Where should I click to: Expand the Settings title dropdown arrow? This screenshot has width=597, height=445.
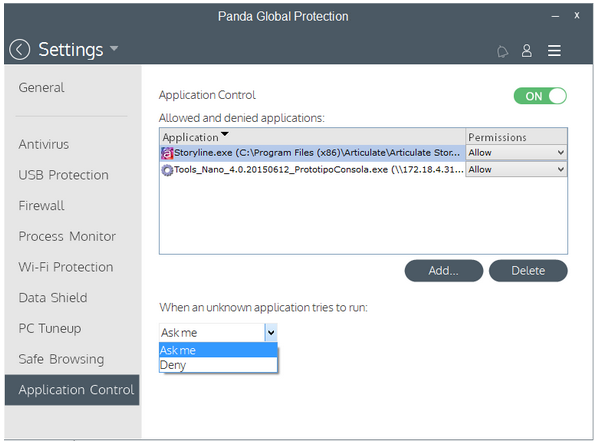(114, 49)
